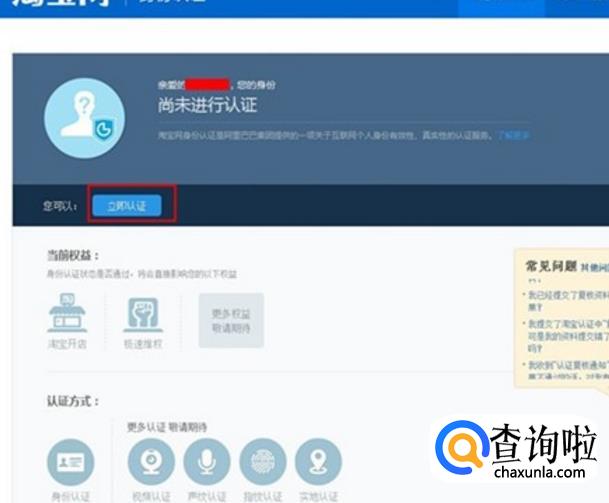Click the 视频认证 caption text
The image size is (609, 503).
tap(151, 496)
